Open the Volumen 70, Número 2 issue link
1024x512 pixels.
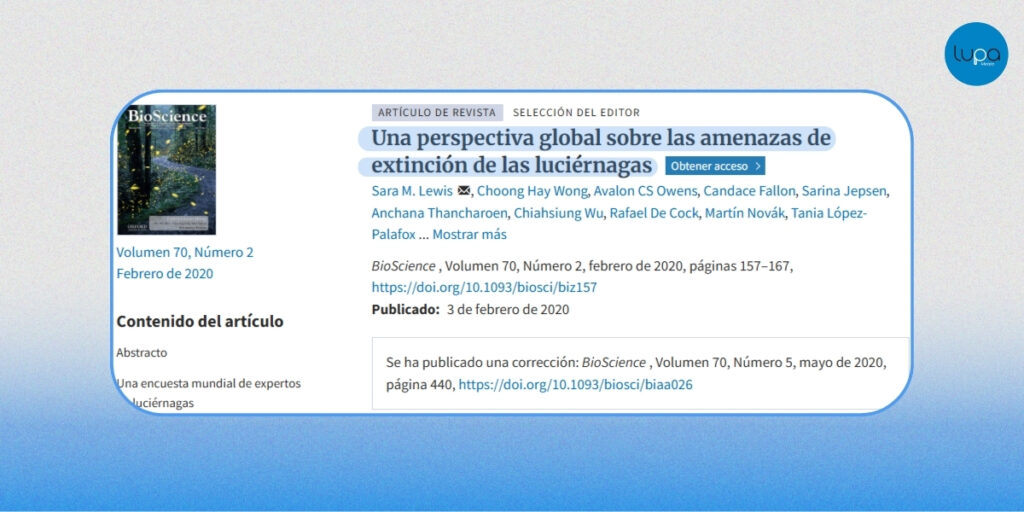(185, 252)
